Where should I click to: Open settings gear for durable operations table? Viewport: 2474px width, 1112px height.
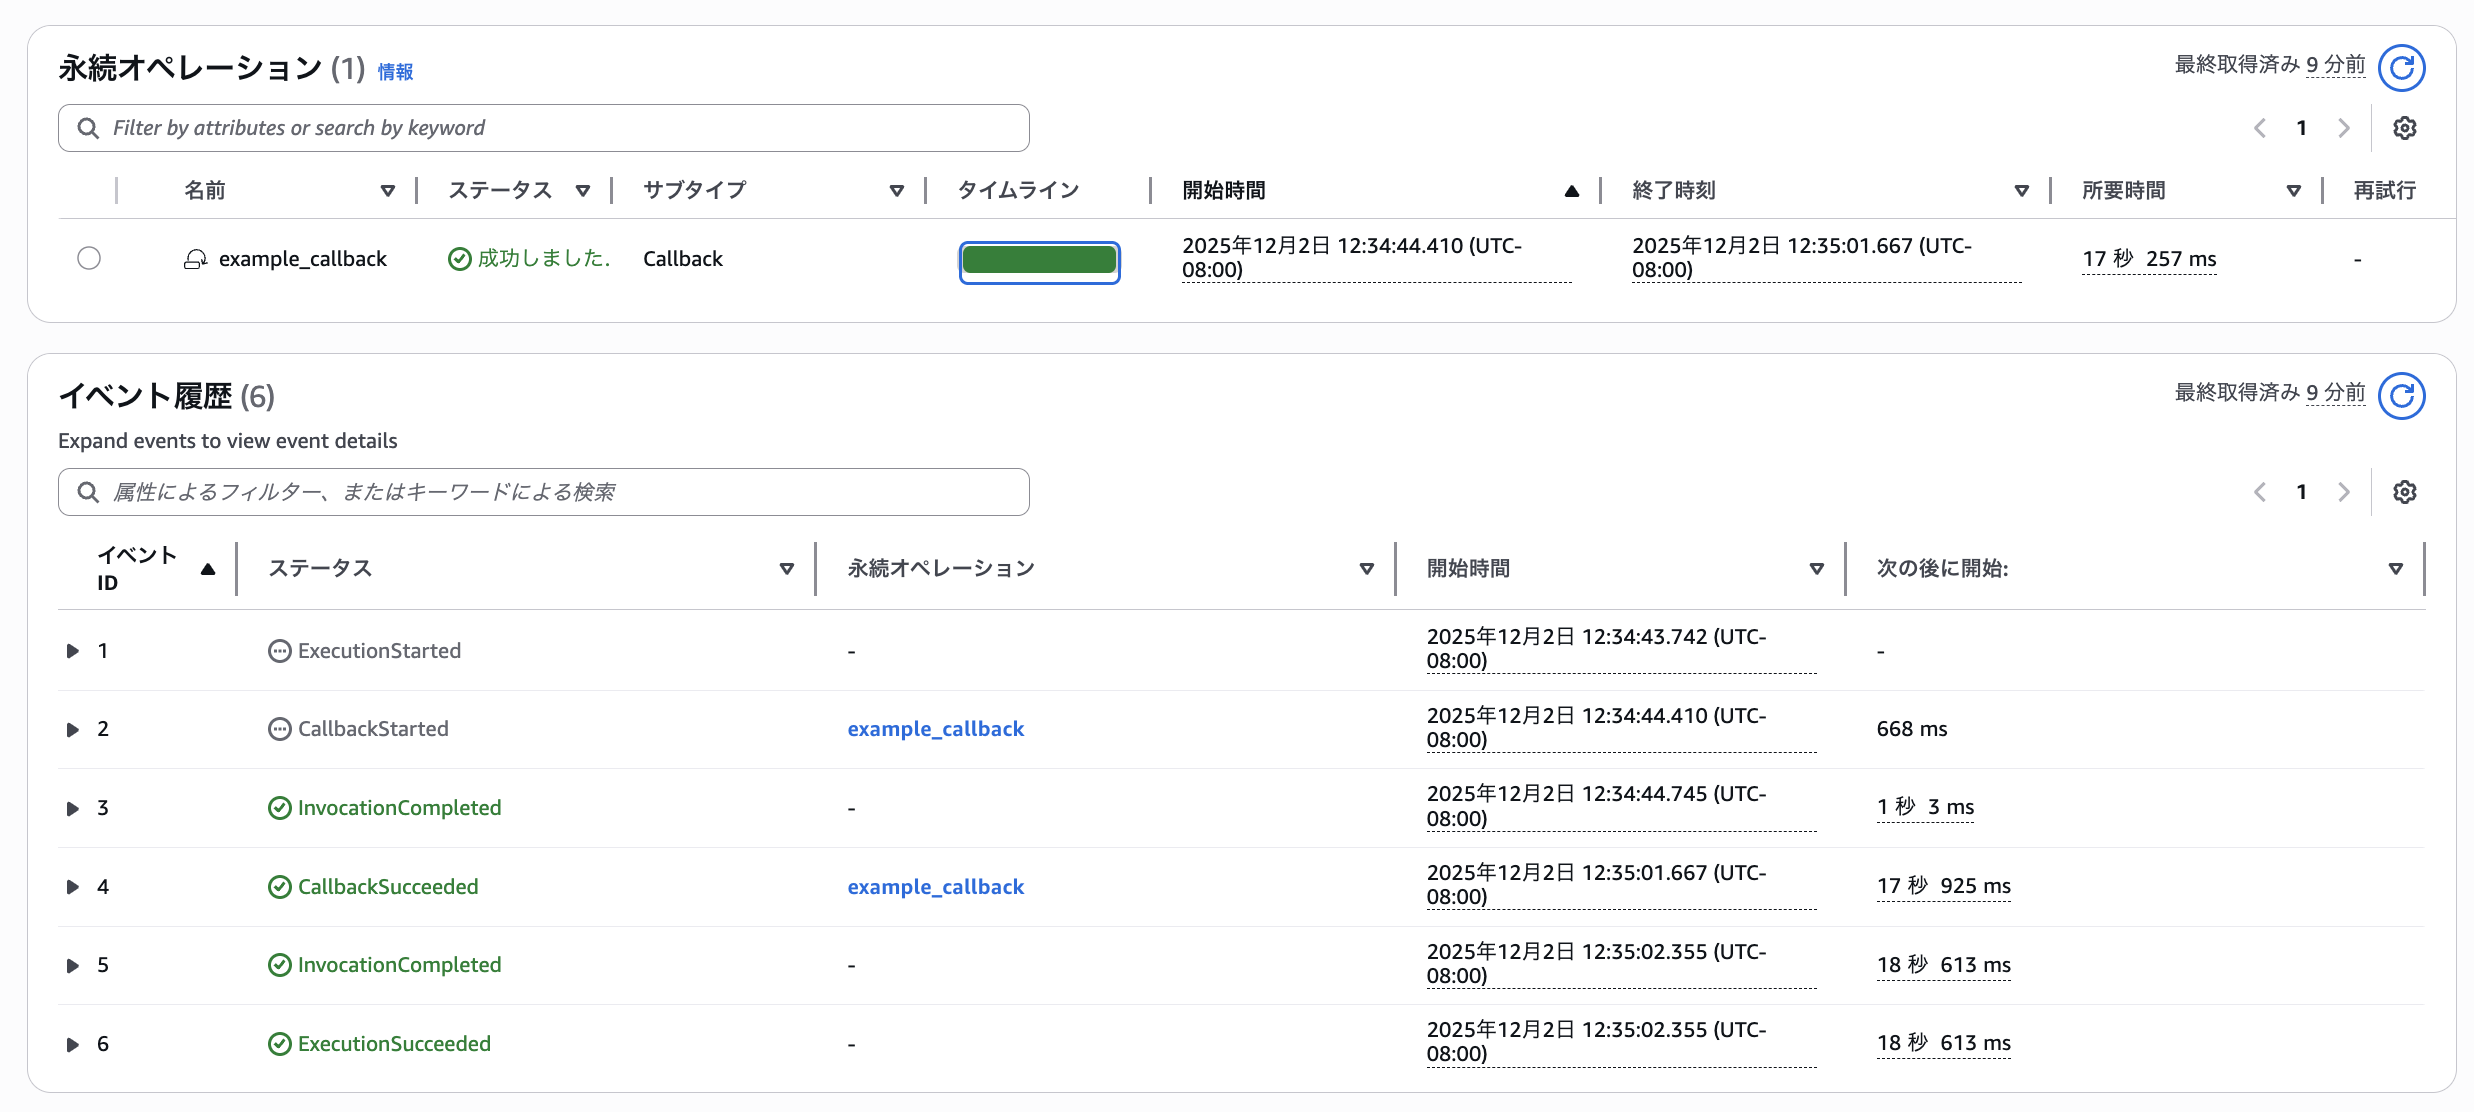2404,128
